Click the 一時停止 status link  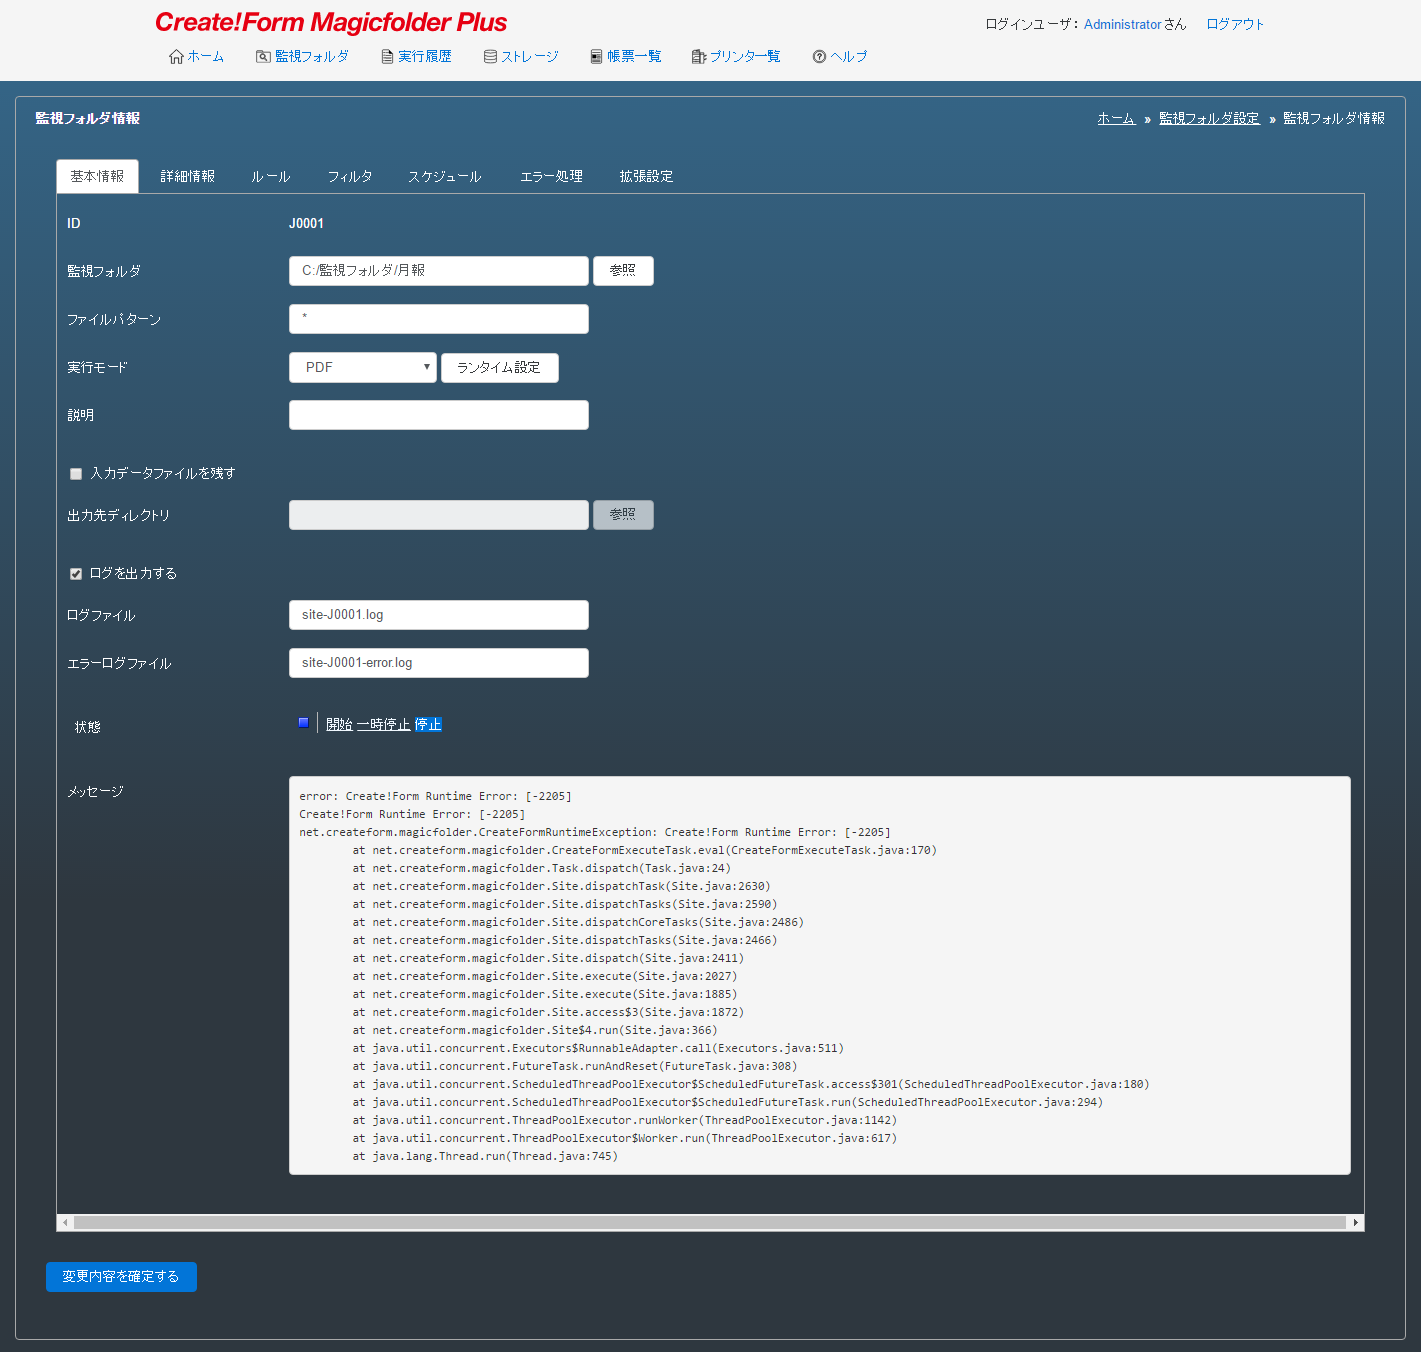click(383, 724)
